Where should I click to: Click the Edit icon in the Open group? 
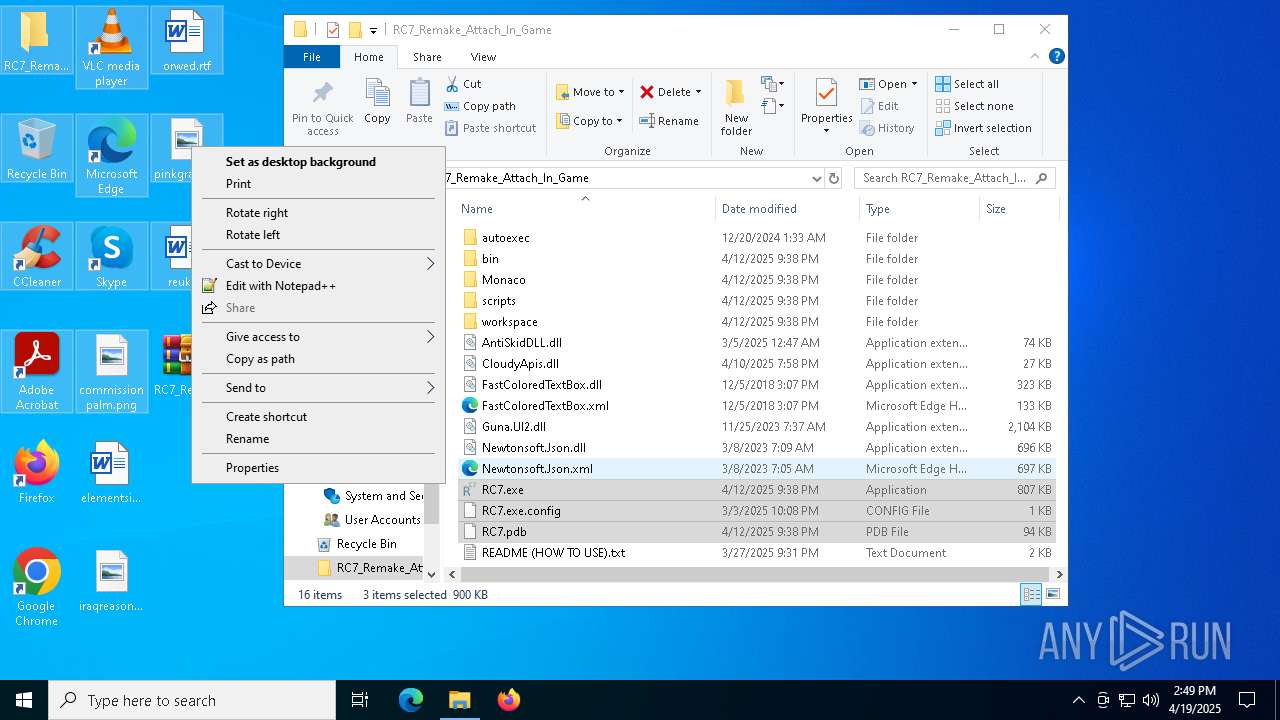point(867,106)
